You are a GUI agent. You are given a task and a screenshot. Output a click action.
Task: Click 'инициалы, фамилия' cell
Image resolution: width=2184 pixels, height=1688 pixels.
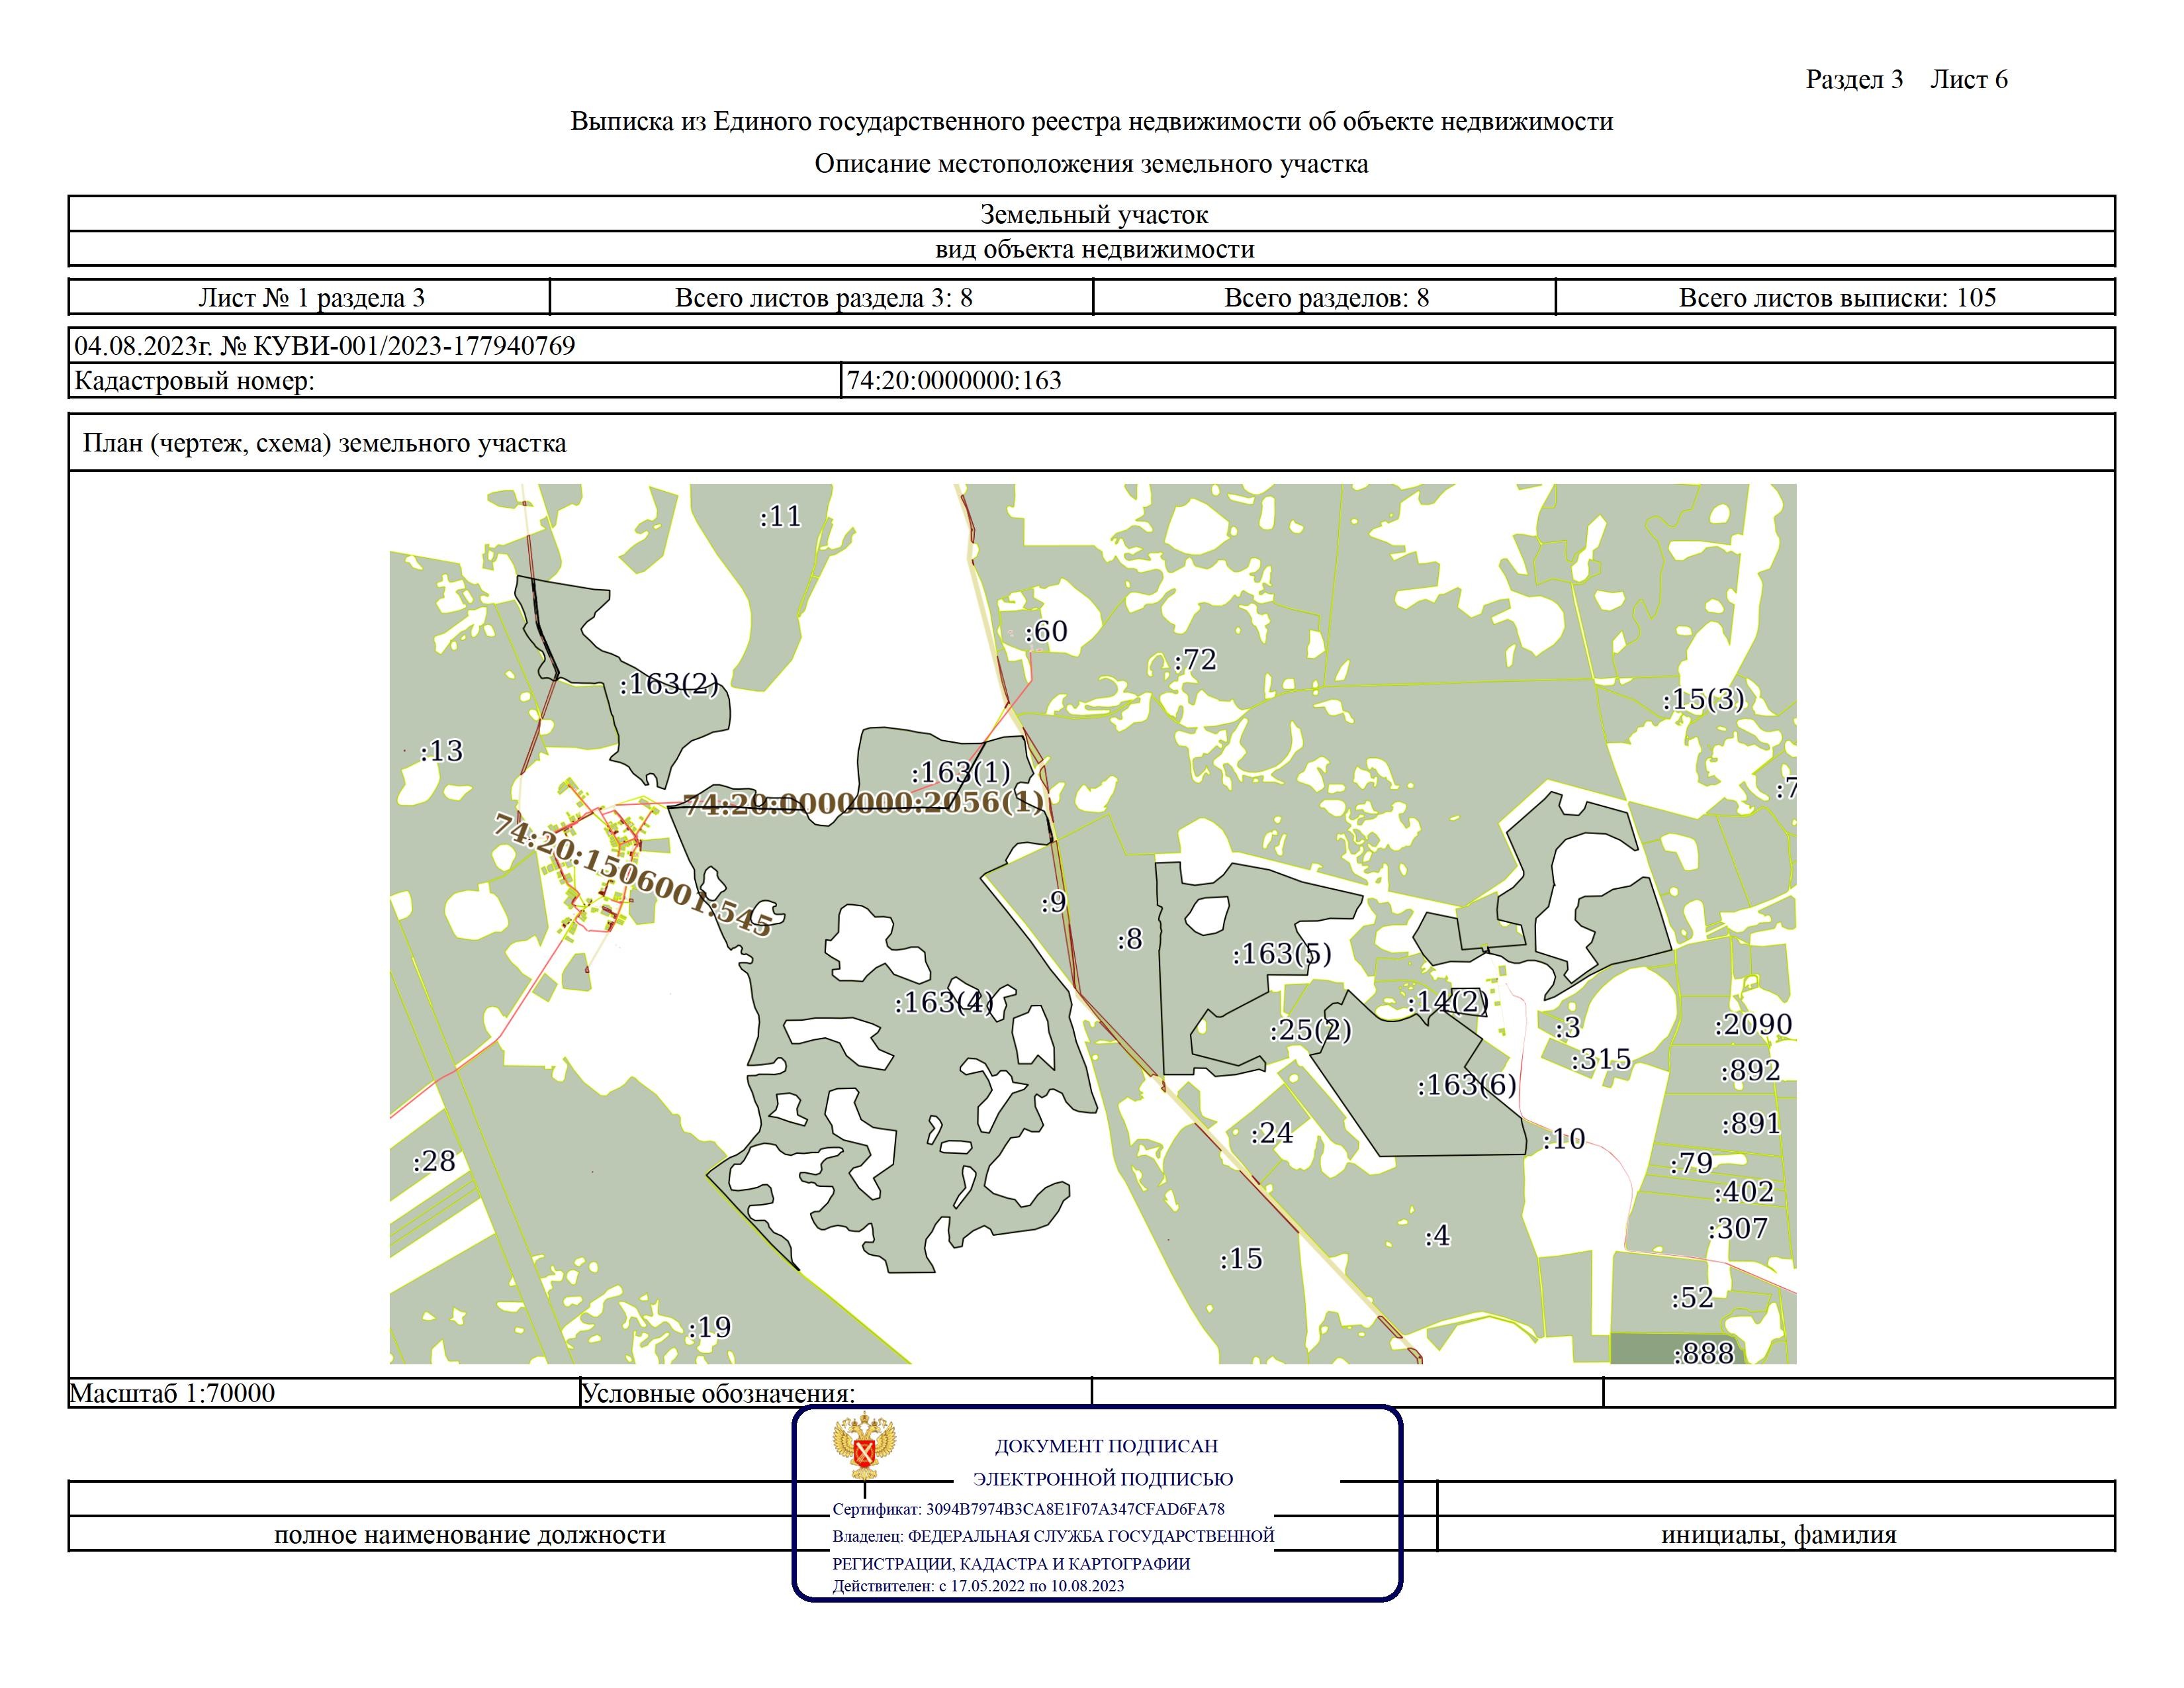(x=1777, y=1534)
